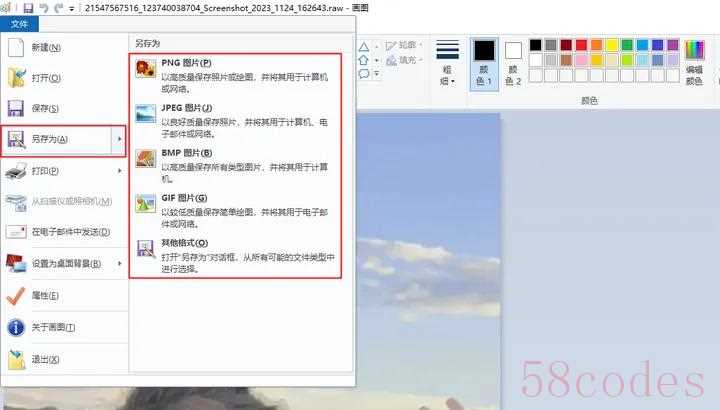720x410 pixels.
Task: Click the Redo arrow in the title bar
Action: tap(58, 8)
